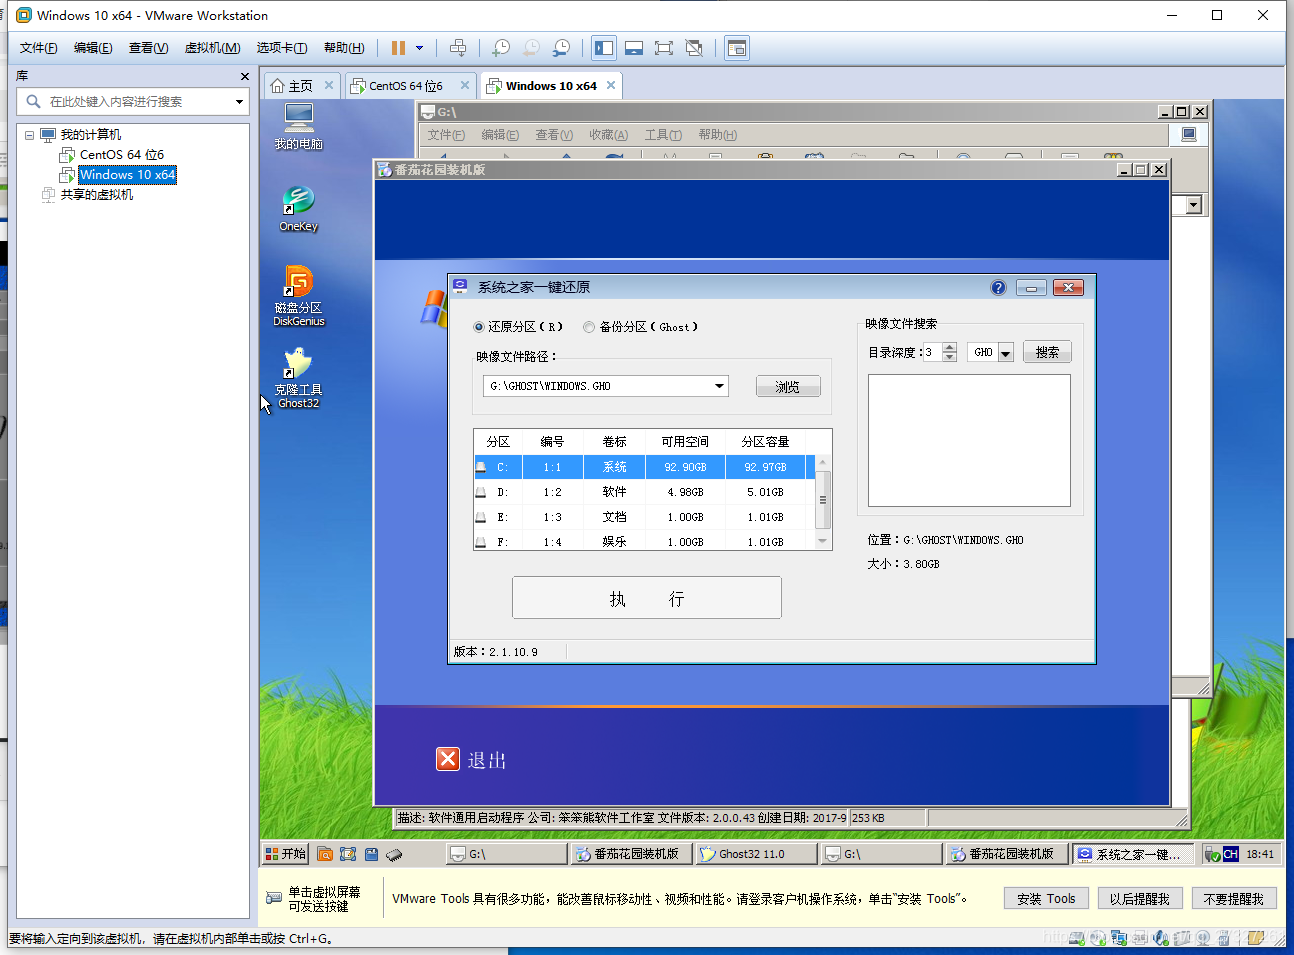Image resolution: width=1294 pixels, height=955 pixels.
Task: Open snapshot manager via the clock-wrench icon
Action: pos(562,48)
